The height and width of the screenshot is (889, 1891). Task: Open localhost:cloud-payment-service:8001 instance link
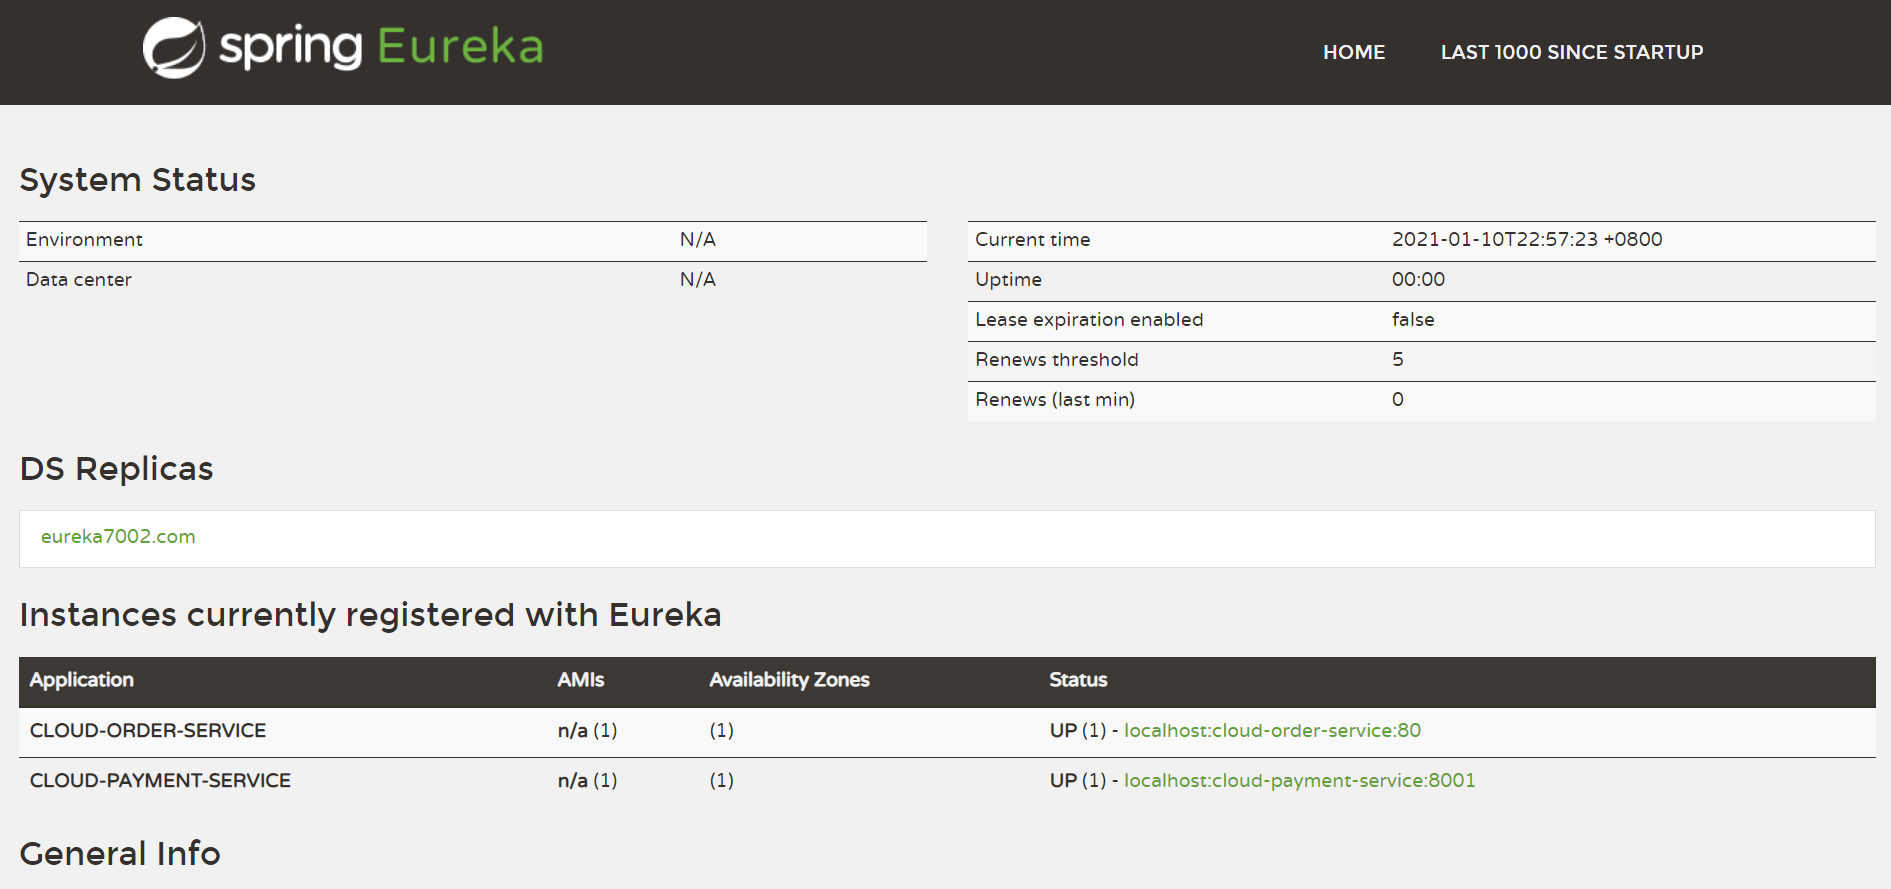click(x=1299, y=781)
